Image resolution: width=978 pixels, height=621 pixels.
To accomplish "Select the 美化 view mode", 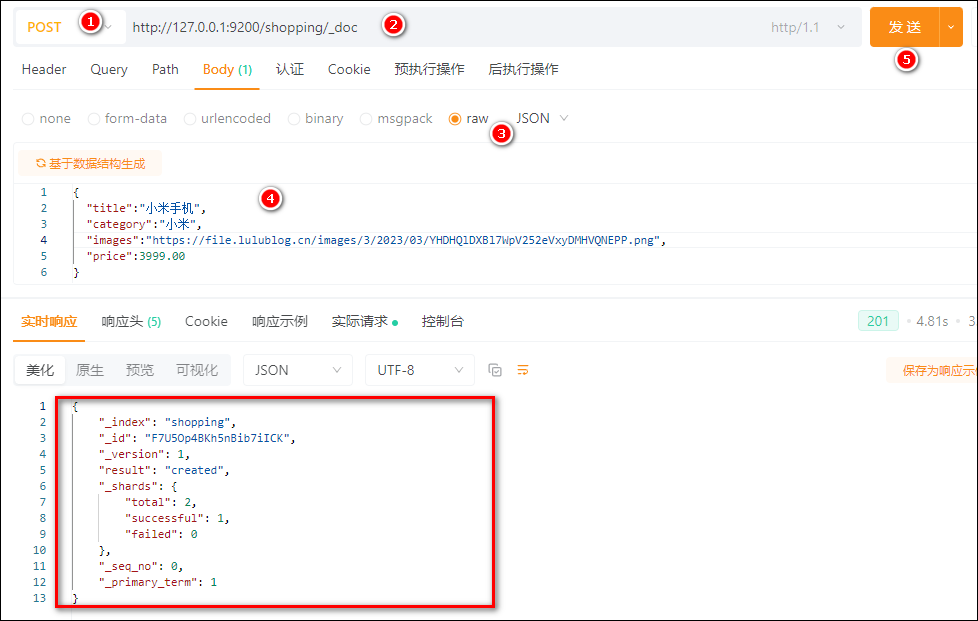I will [40, 370].
